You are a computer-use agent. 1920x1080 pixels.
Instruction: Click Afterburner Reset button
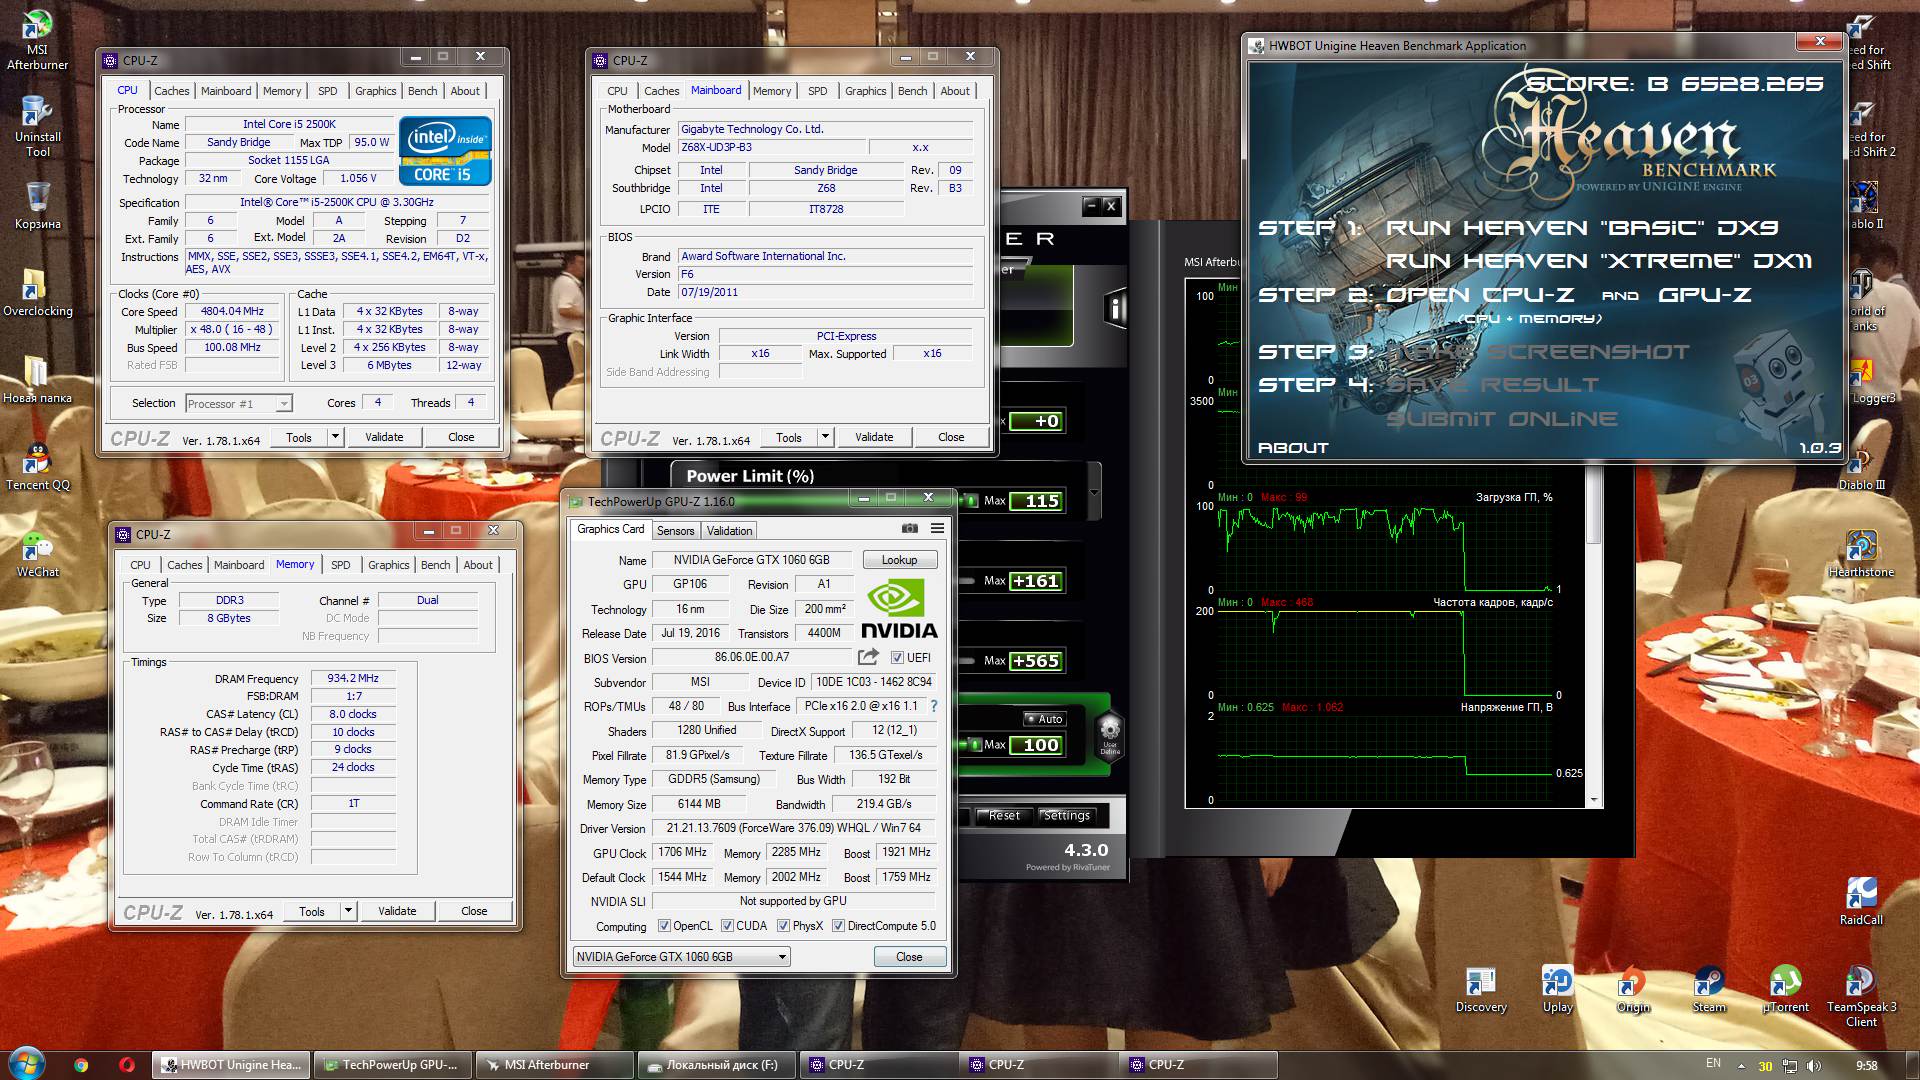(x=1004, y=816)
